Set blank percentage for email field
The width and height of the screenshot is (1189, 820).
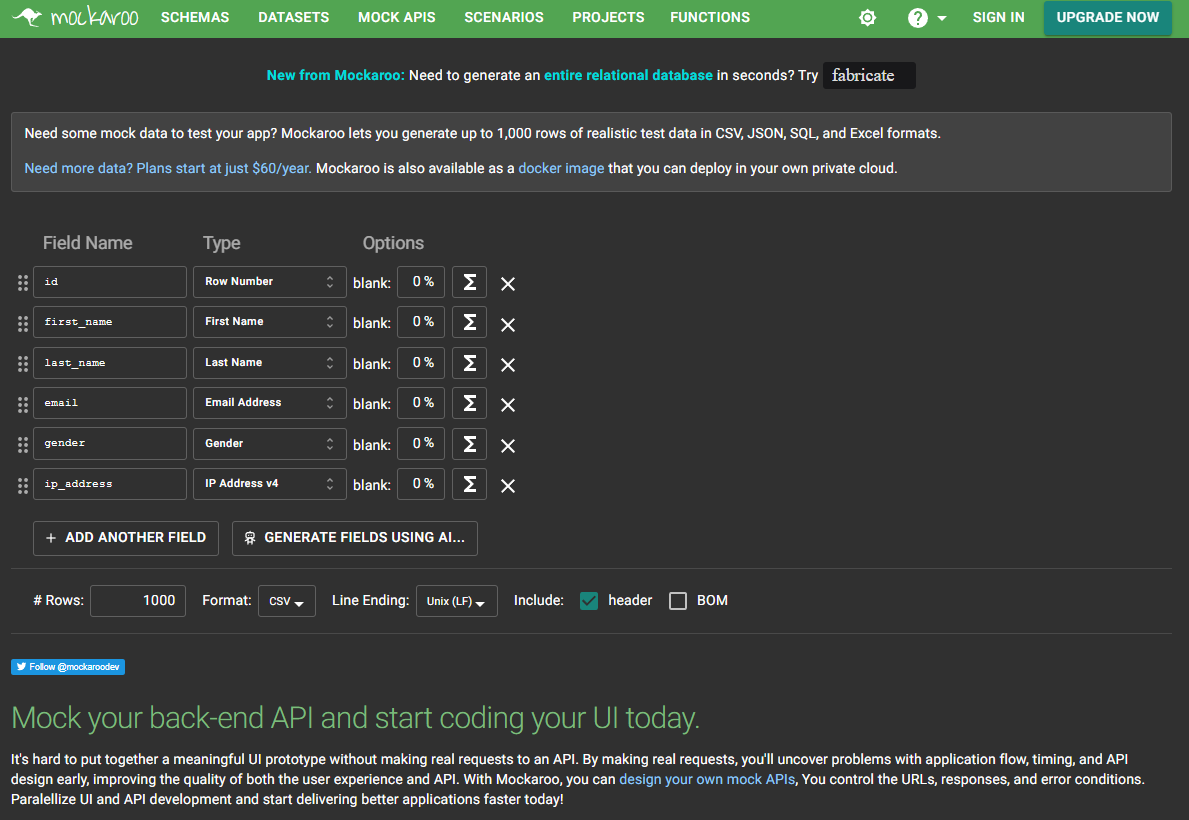tap(421, 403)
